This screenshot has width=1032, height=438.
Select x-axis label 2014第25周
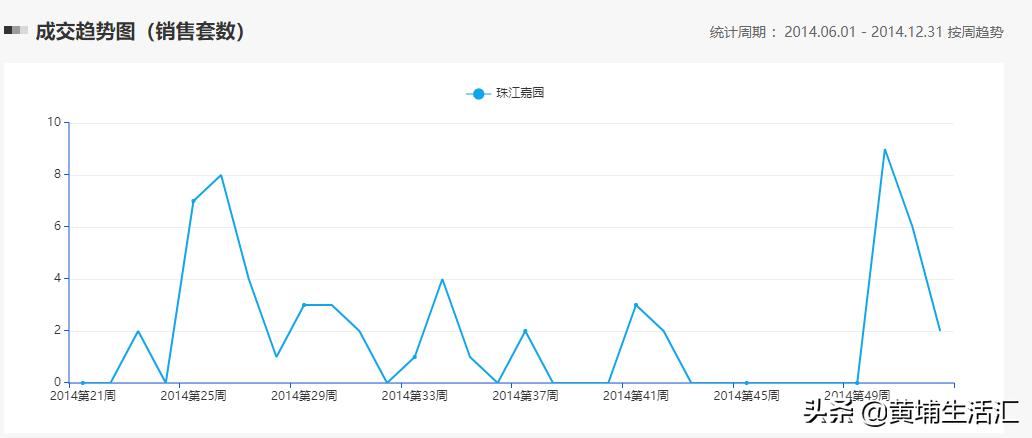194,396
